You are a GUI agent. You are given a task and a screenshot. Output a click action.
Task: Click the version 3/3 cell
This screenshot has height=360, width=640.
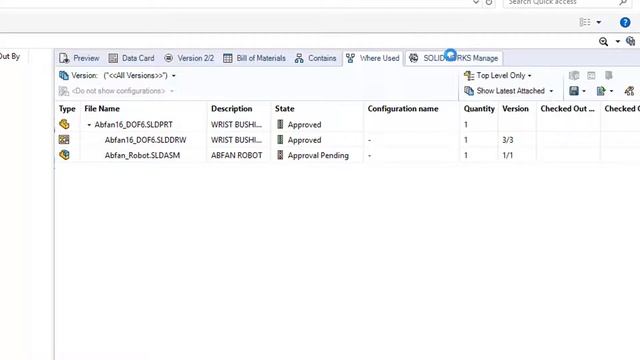pyautogui.click(x=508, y=140)
